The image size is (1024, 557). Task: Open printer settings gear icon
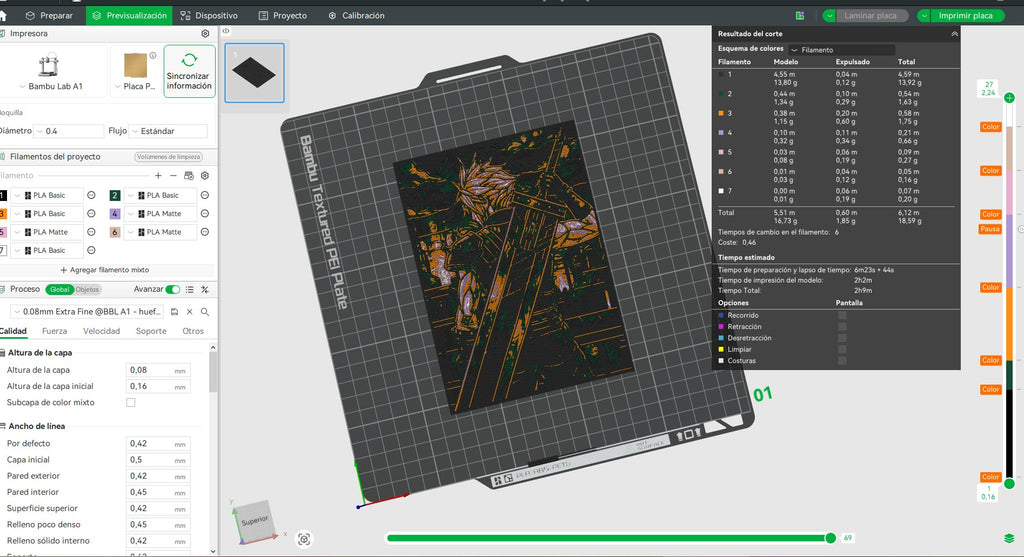click(205, 33)
